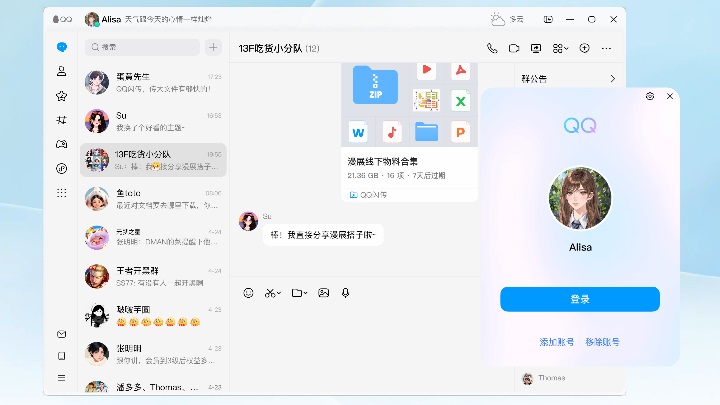720x405 pixels.
Task: Start a voice call in the group chat
Action: 492,48
